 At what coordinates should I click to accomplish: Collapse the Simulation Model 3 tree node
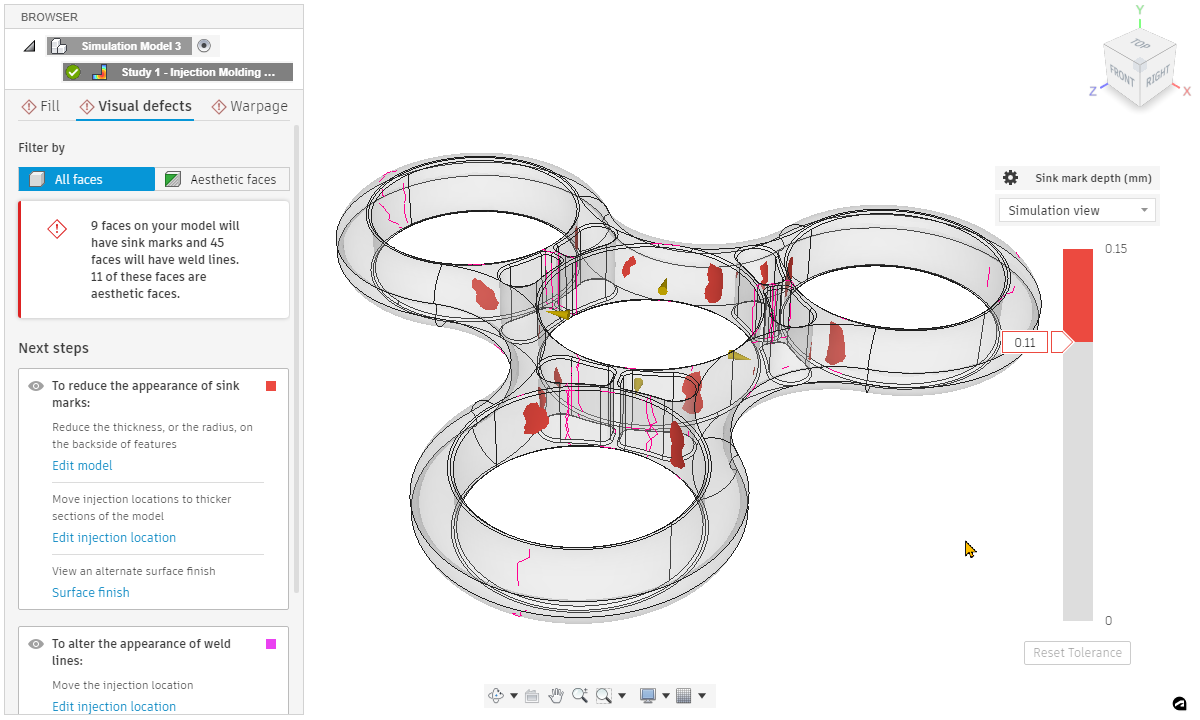point(29,46)
